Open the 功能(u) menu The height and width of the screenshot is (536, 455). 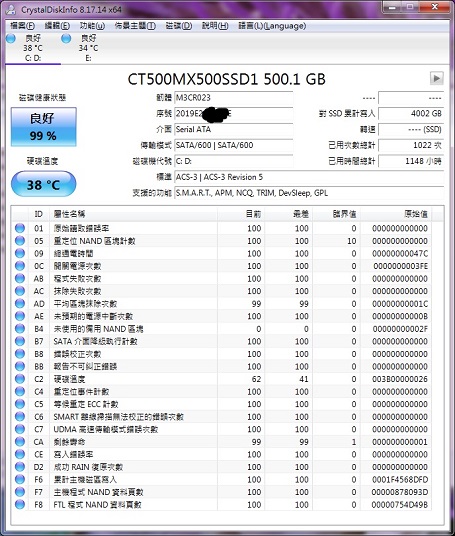click(x=92, y=26)
